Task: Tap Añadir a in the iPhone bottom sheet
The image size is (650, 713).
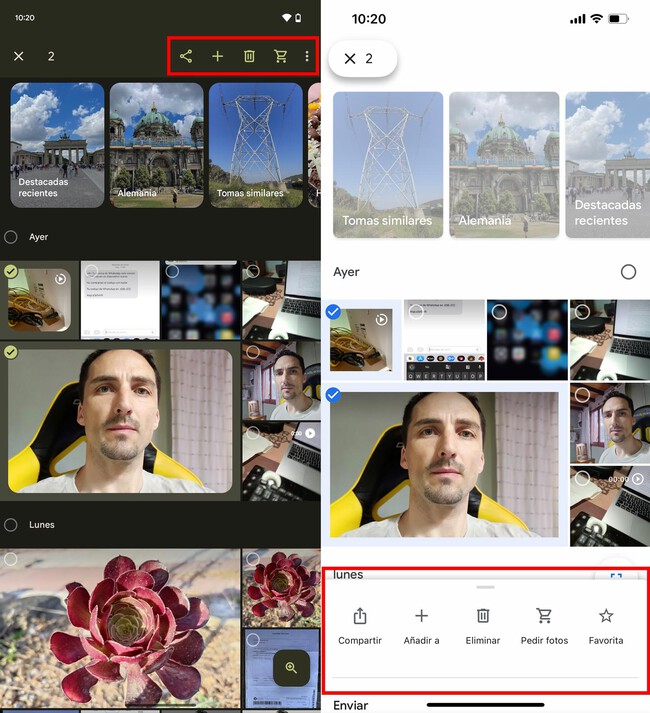Action: pyautogui.click(x=421, y=626)
